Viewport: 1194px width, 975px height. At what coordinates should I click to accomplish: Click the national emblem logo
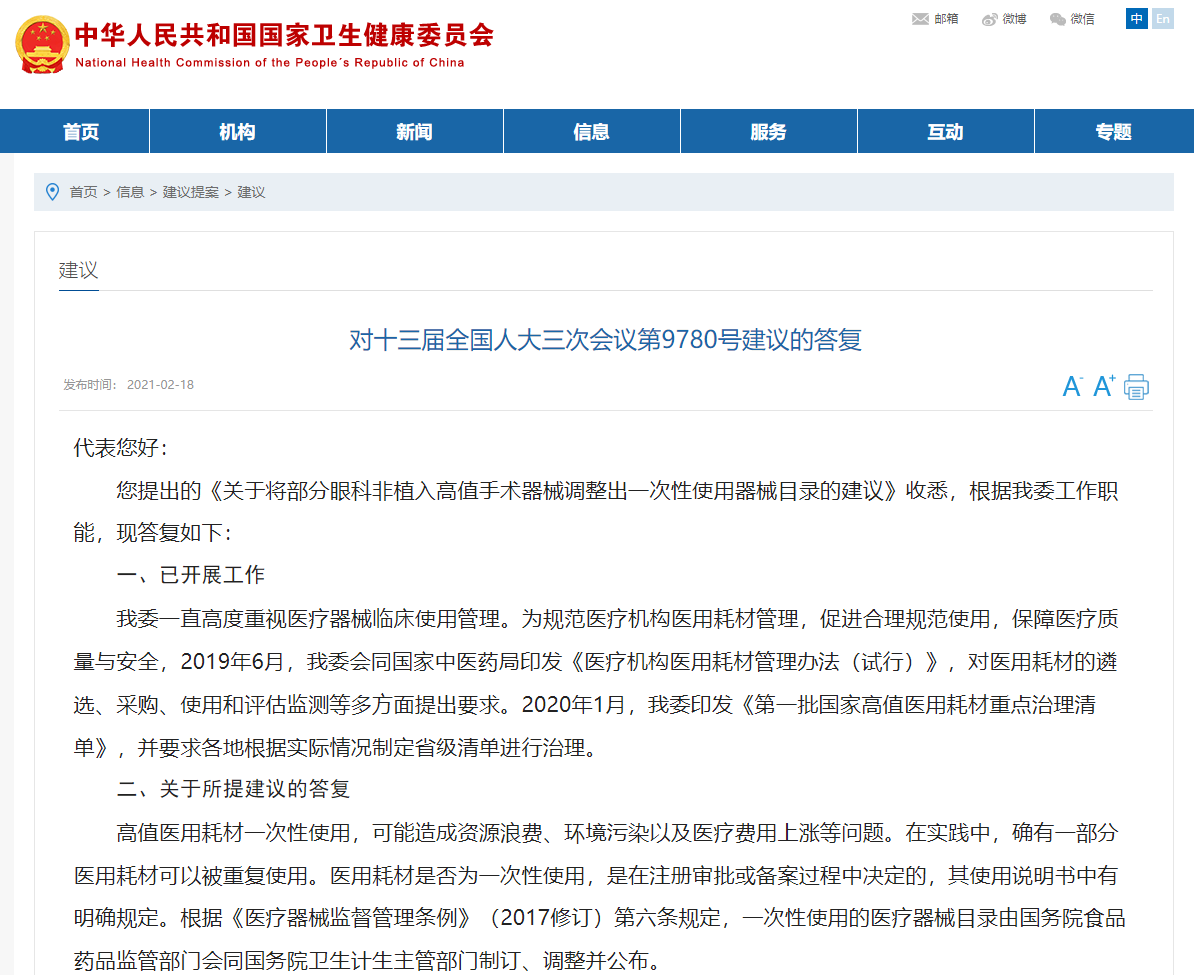point(40,44)
